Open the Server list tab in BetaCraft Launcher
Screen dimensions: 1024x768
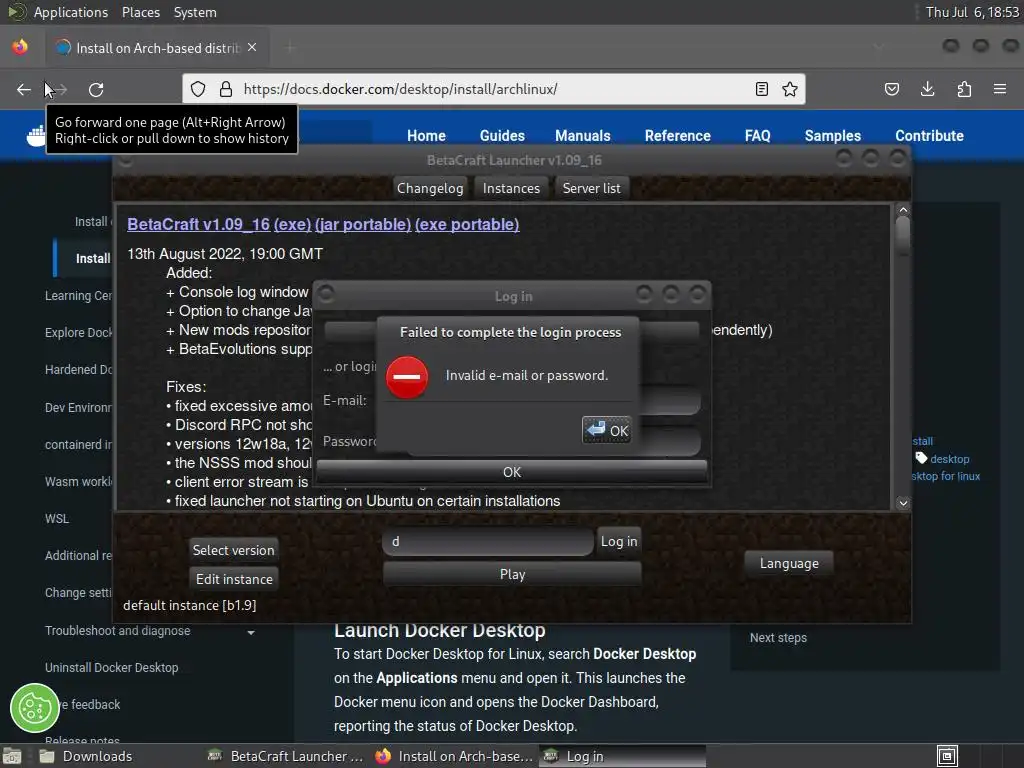click(x=591, y=188)
